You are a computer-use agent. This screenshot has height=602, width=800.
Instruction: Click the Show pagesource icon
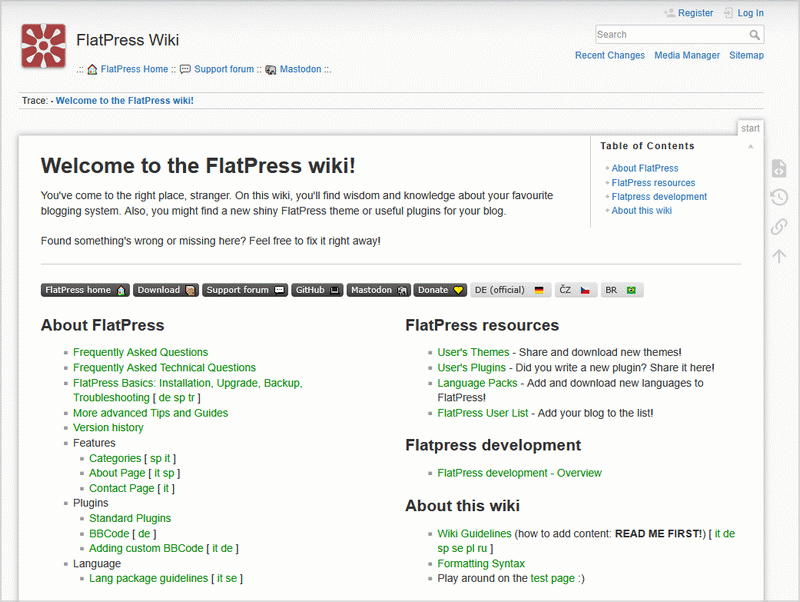[x=778, y=169]
